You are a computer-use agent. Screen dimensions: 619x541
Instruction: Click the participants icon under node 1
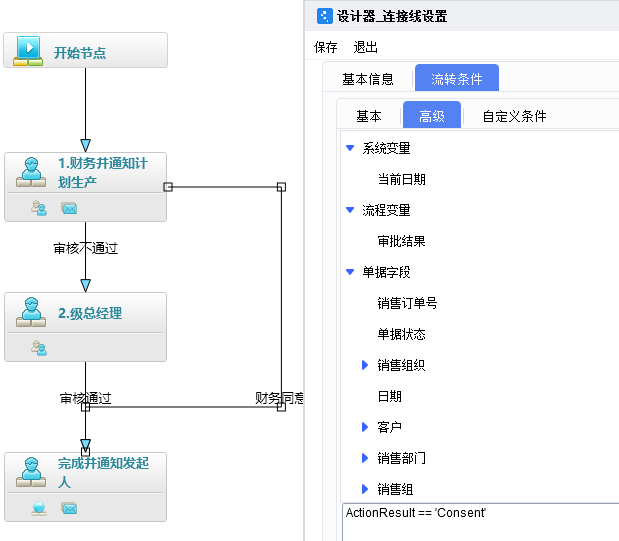[39, 208]
